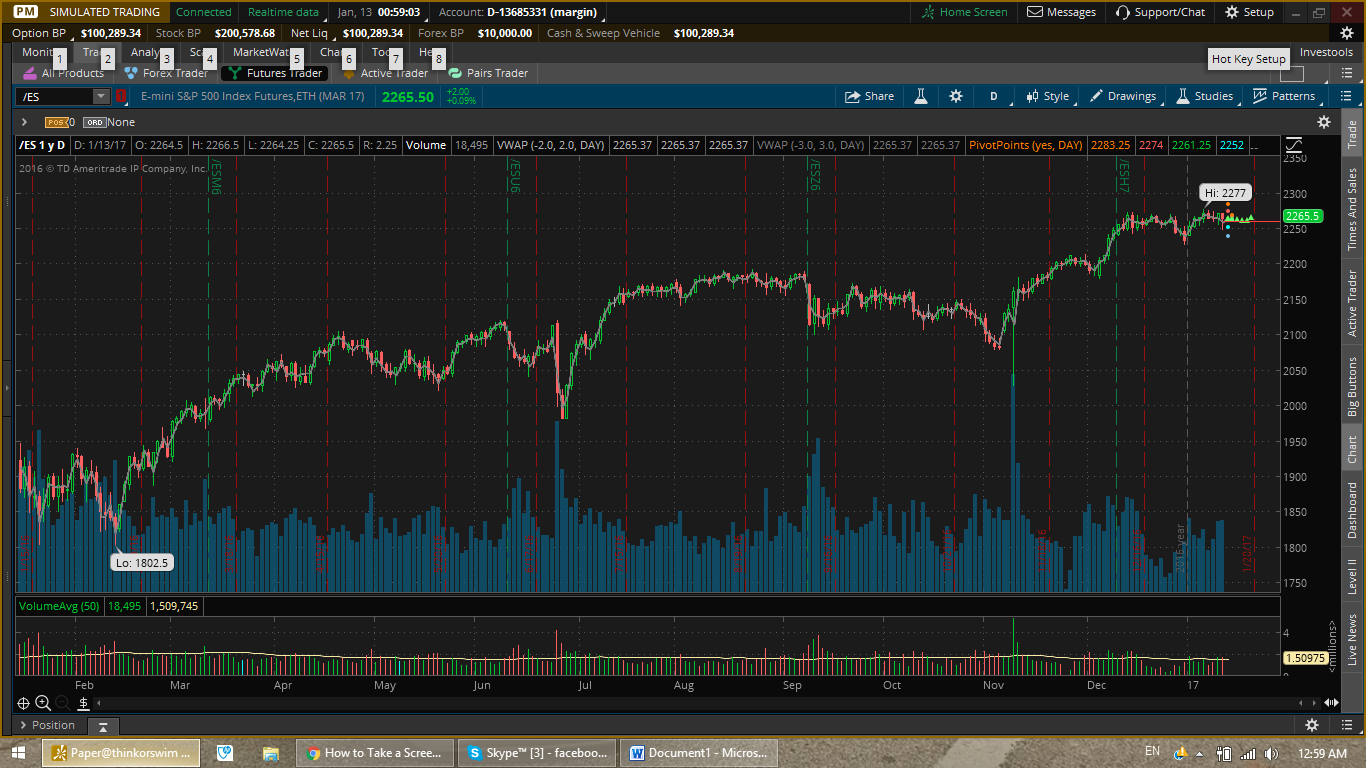
Task: Switch to the Monitor tab
Action: coord(42,52)
